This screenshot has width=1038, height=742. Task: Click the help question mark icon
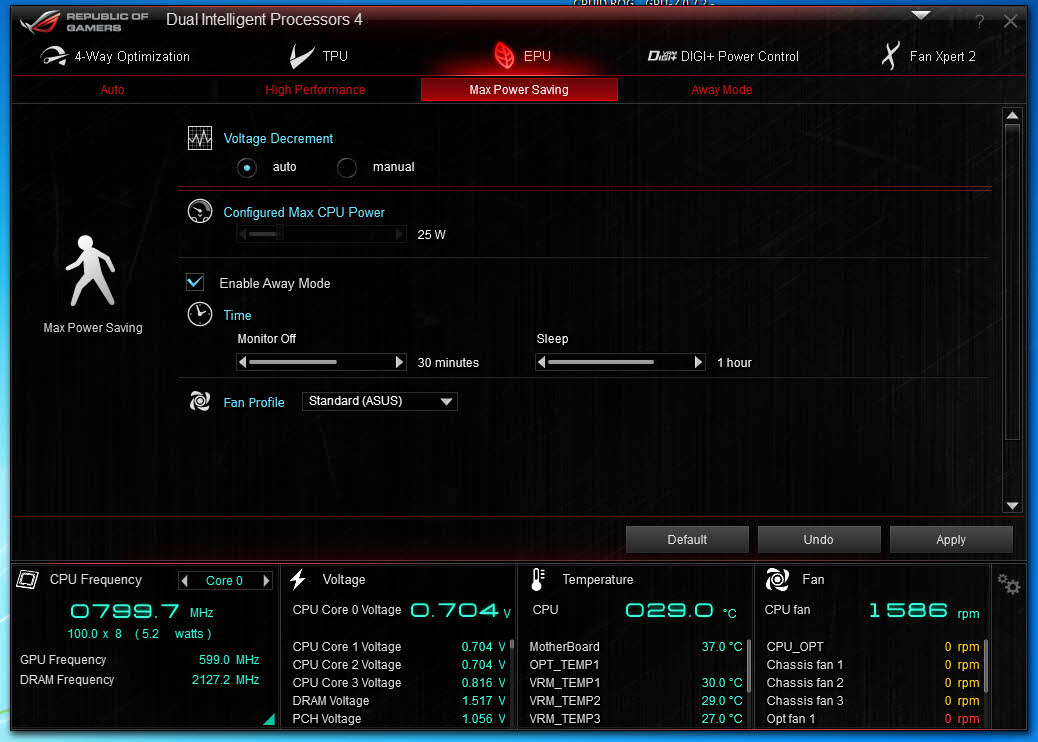[980, 21]
